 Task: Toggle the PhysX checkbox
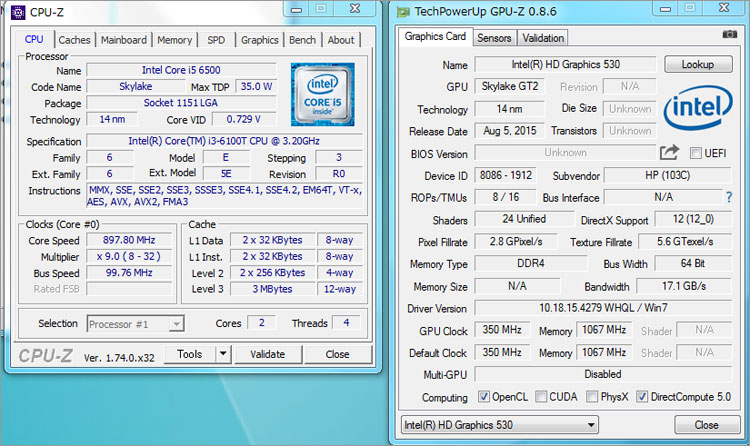coord(592,397)
